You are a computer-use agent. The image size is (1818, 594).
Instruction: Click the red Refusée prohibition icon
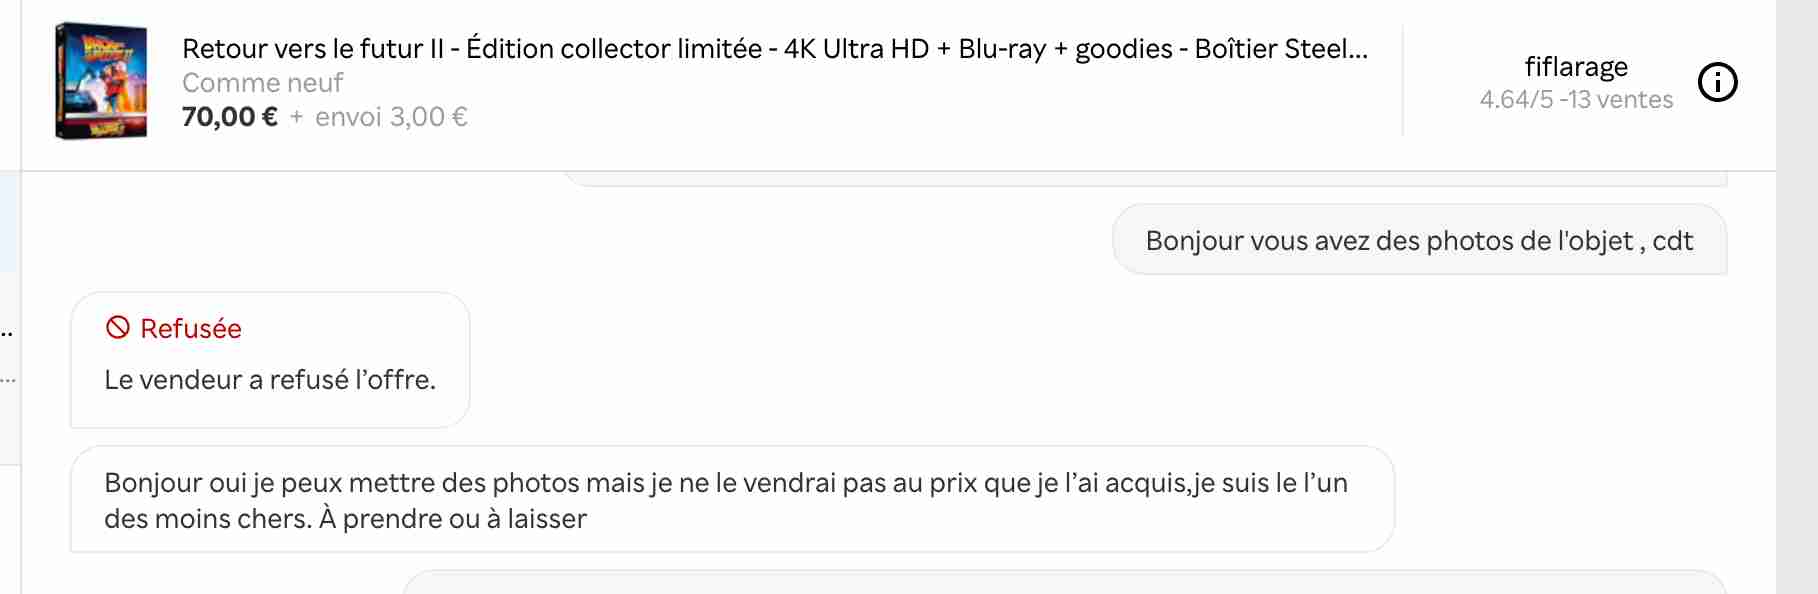tap(118, 328)
